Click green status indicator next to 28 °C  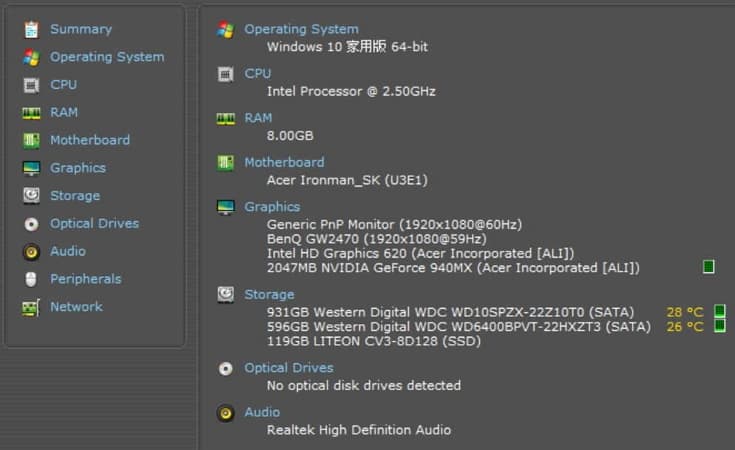coord(720,311)
